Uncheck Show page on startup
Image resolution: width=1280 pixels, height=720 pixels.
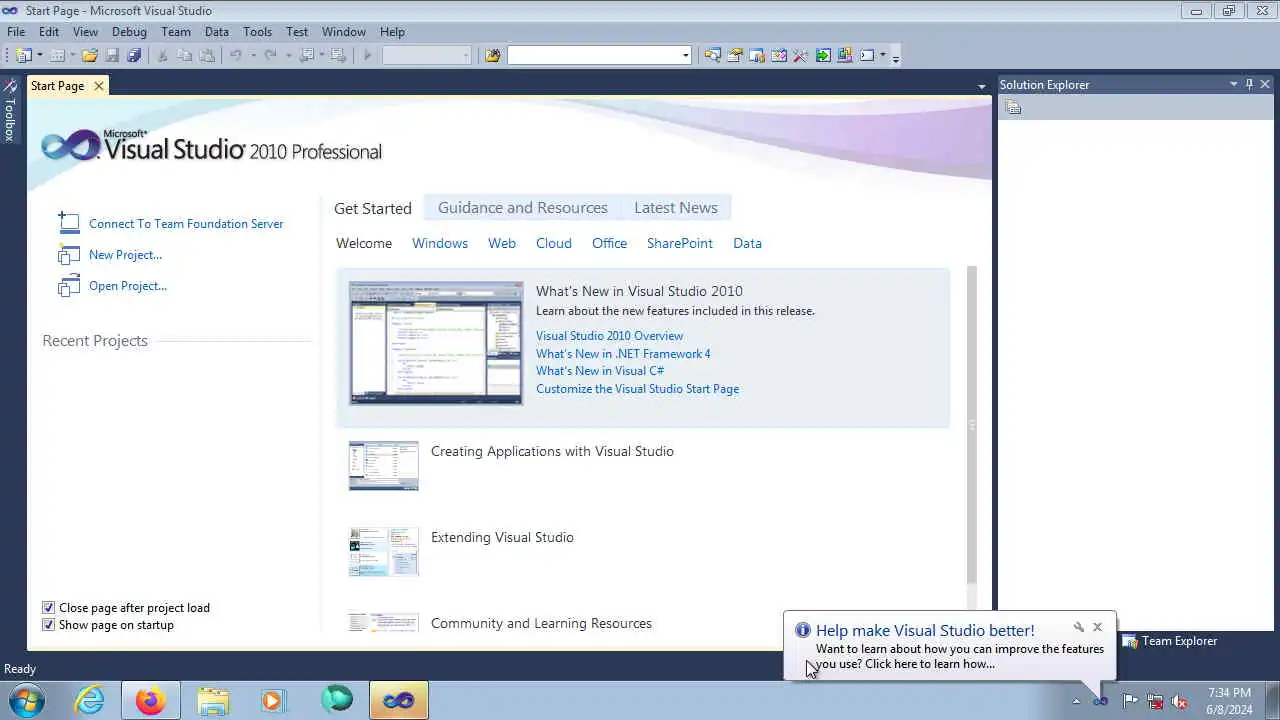coord(48,625)
